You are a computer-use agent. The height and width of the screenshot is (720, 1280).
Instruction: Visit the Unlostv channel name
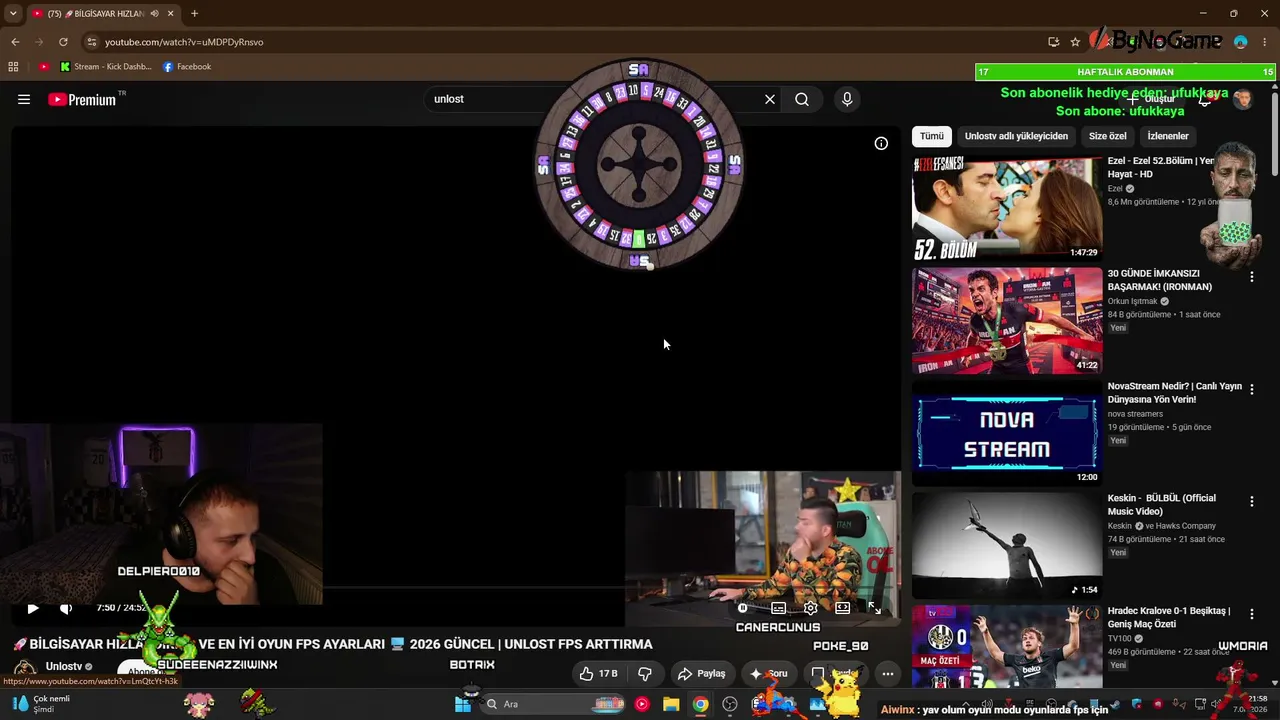pyautogui.click(x=64, y=667)
